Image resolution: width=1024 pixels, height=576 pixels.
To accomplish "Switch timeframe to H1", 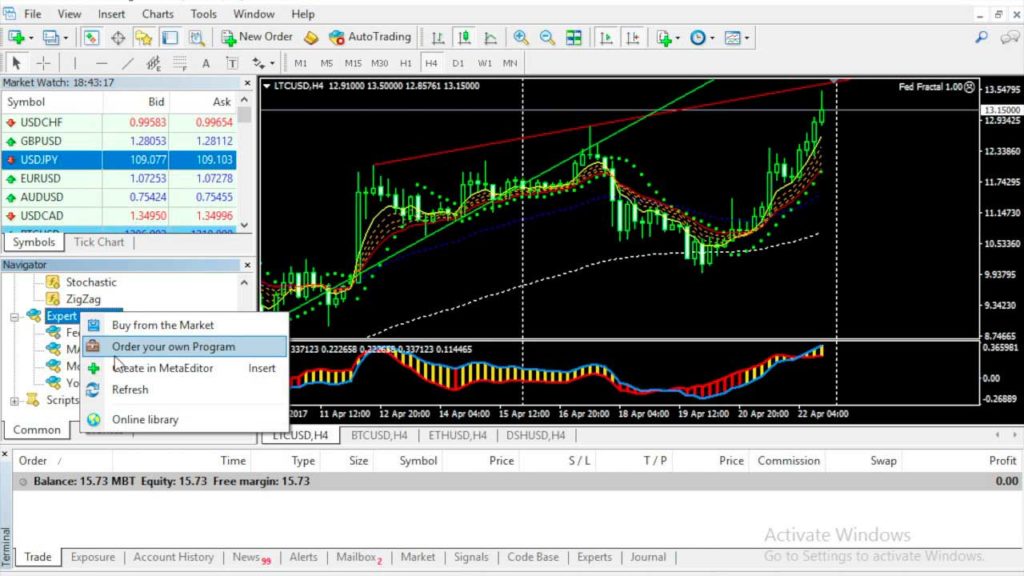I will (x=405, y=62).
